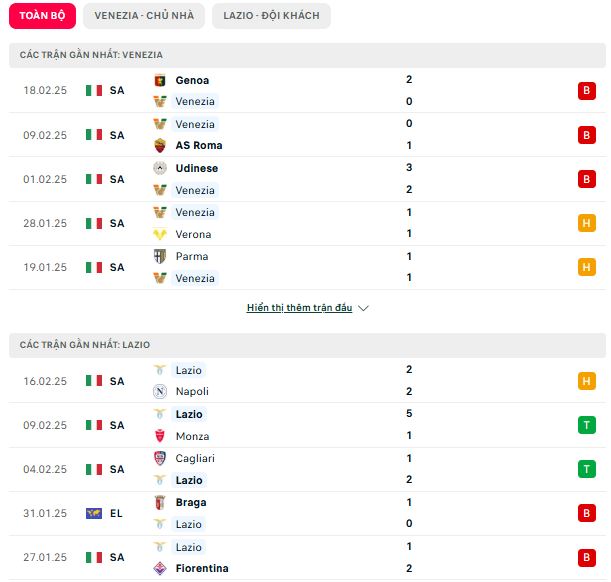The width and height of the screenshot is (611, 582).
Task: Click the red B badge for Genoa match
Action: [x=586, y=91]
